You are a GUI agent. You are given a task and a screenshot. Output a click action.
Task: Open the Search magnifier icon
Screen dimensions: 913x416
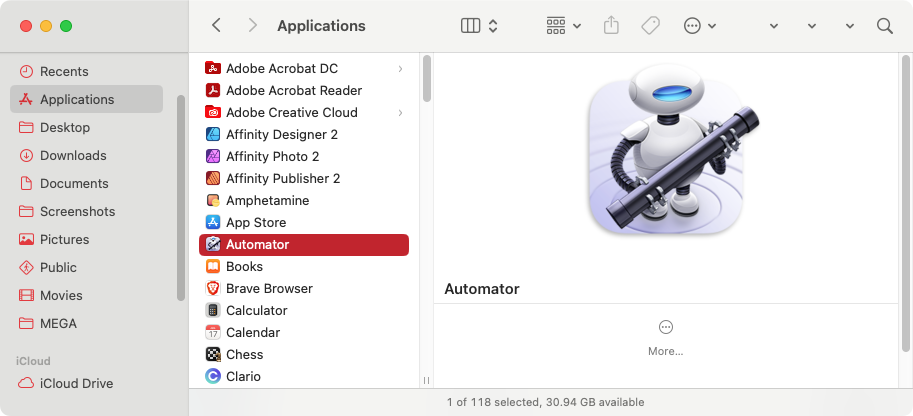coord(884,26)
